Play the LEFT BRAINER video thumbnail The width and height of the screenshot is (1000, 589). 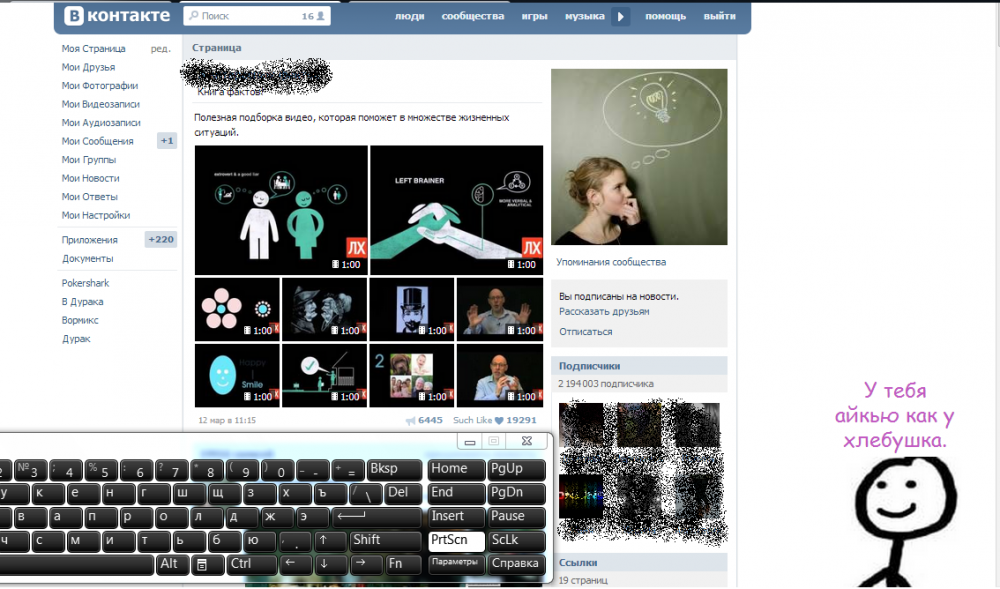click(x=457, y=210)
